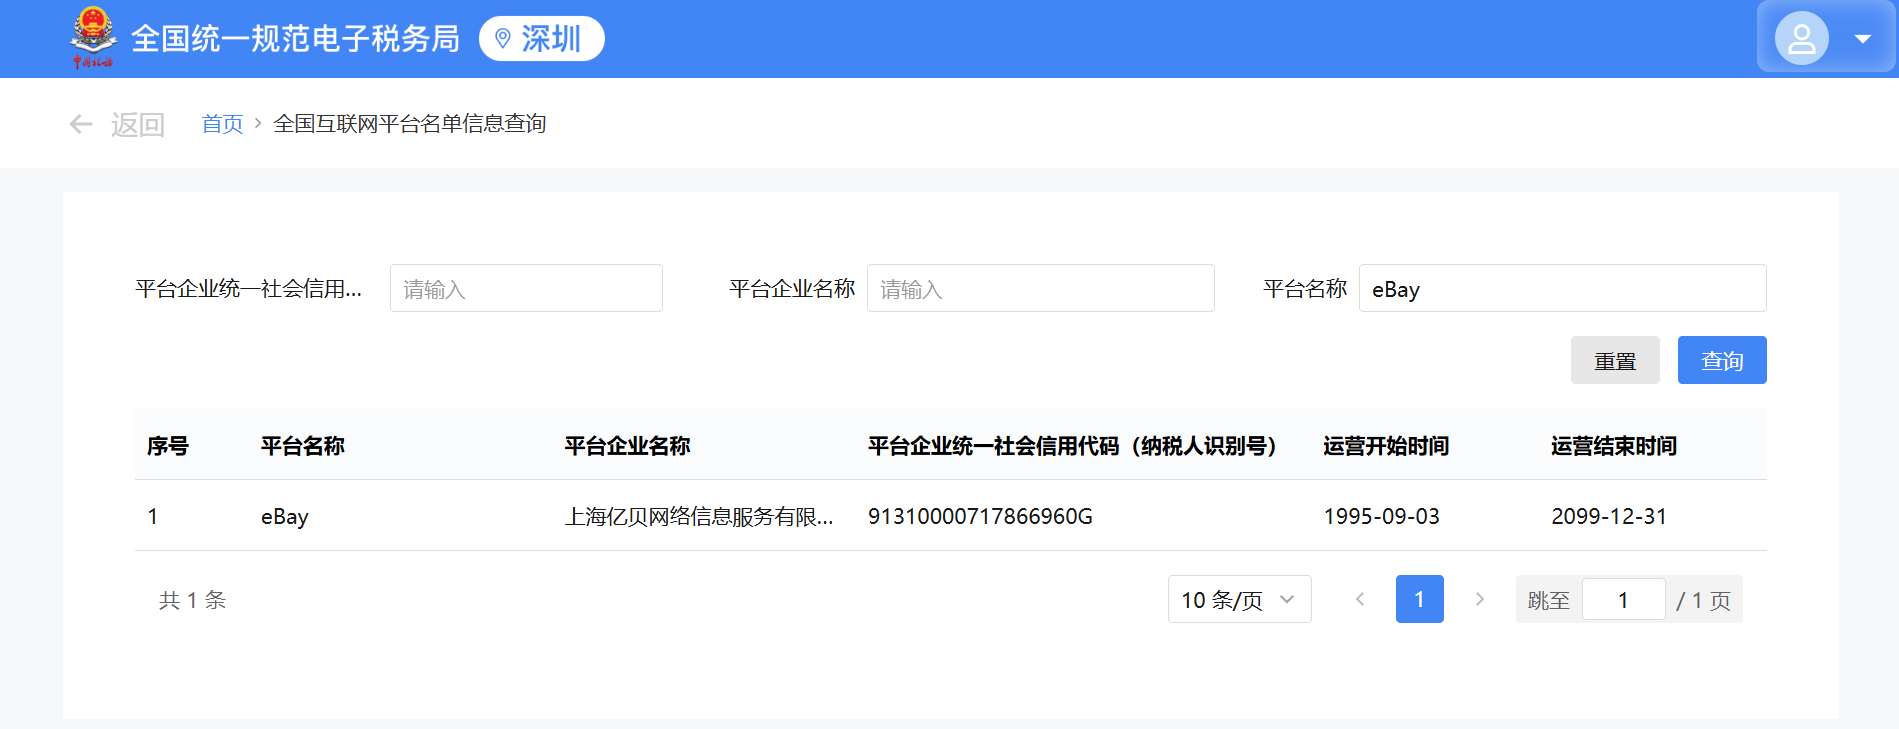Expand the account dropdown arrow
Viewport: 1899px width, 729px height.
pos(1862,39)
